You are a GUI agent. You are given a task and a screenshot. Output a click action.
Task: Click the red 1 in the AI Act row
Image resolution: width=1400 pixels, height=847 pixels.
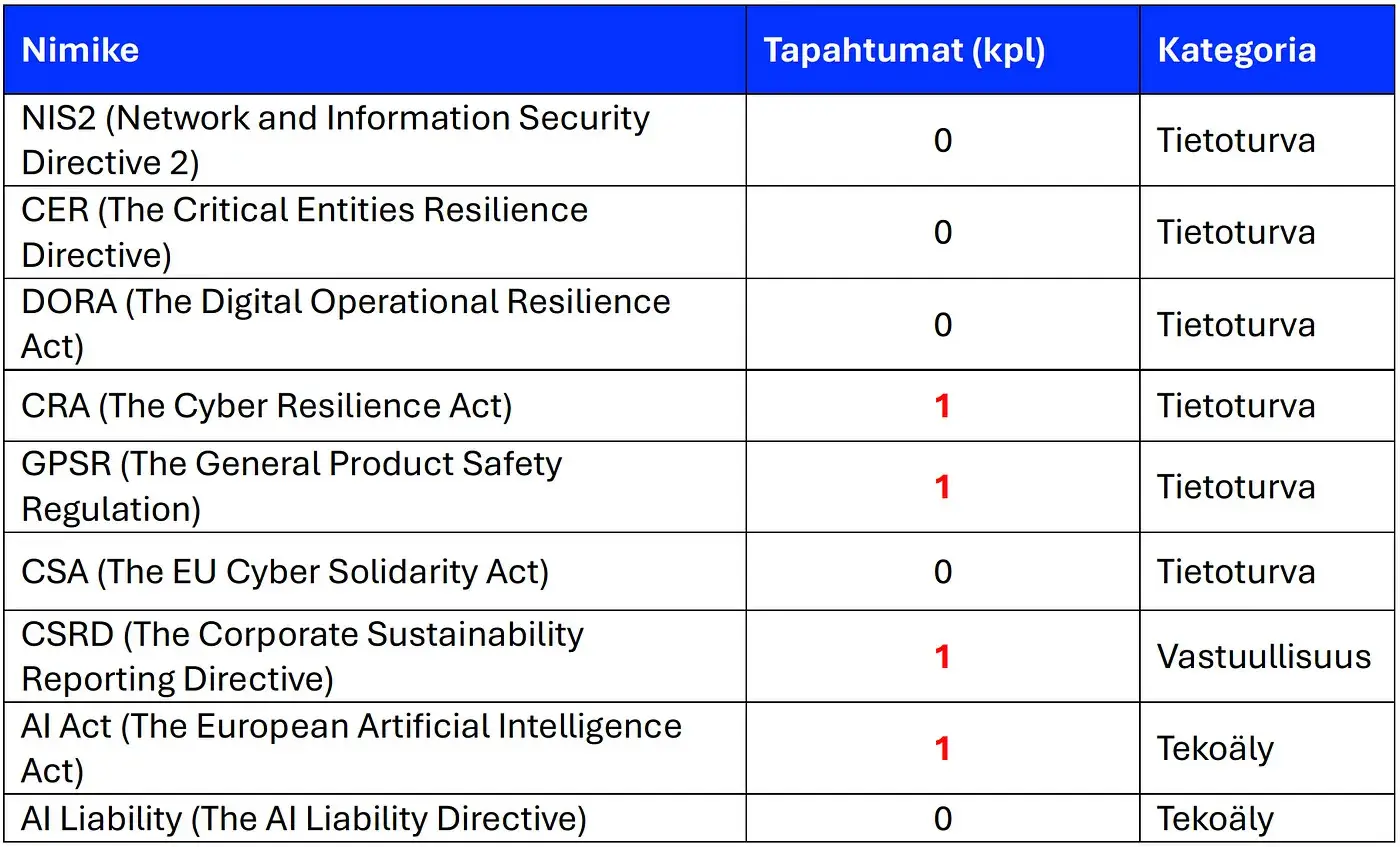point(942,749)
